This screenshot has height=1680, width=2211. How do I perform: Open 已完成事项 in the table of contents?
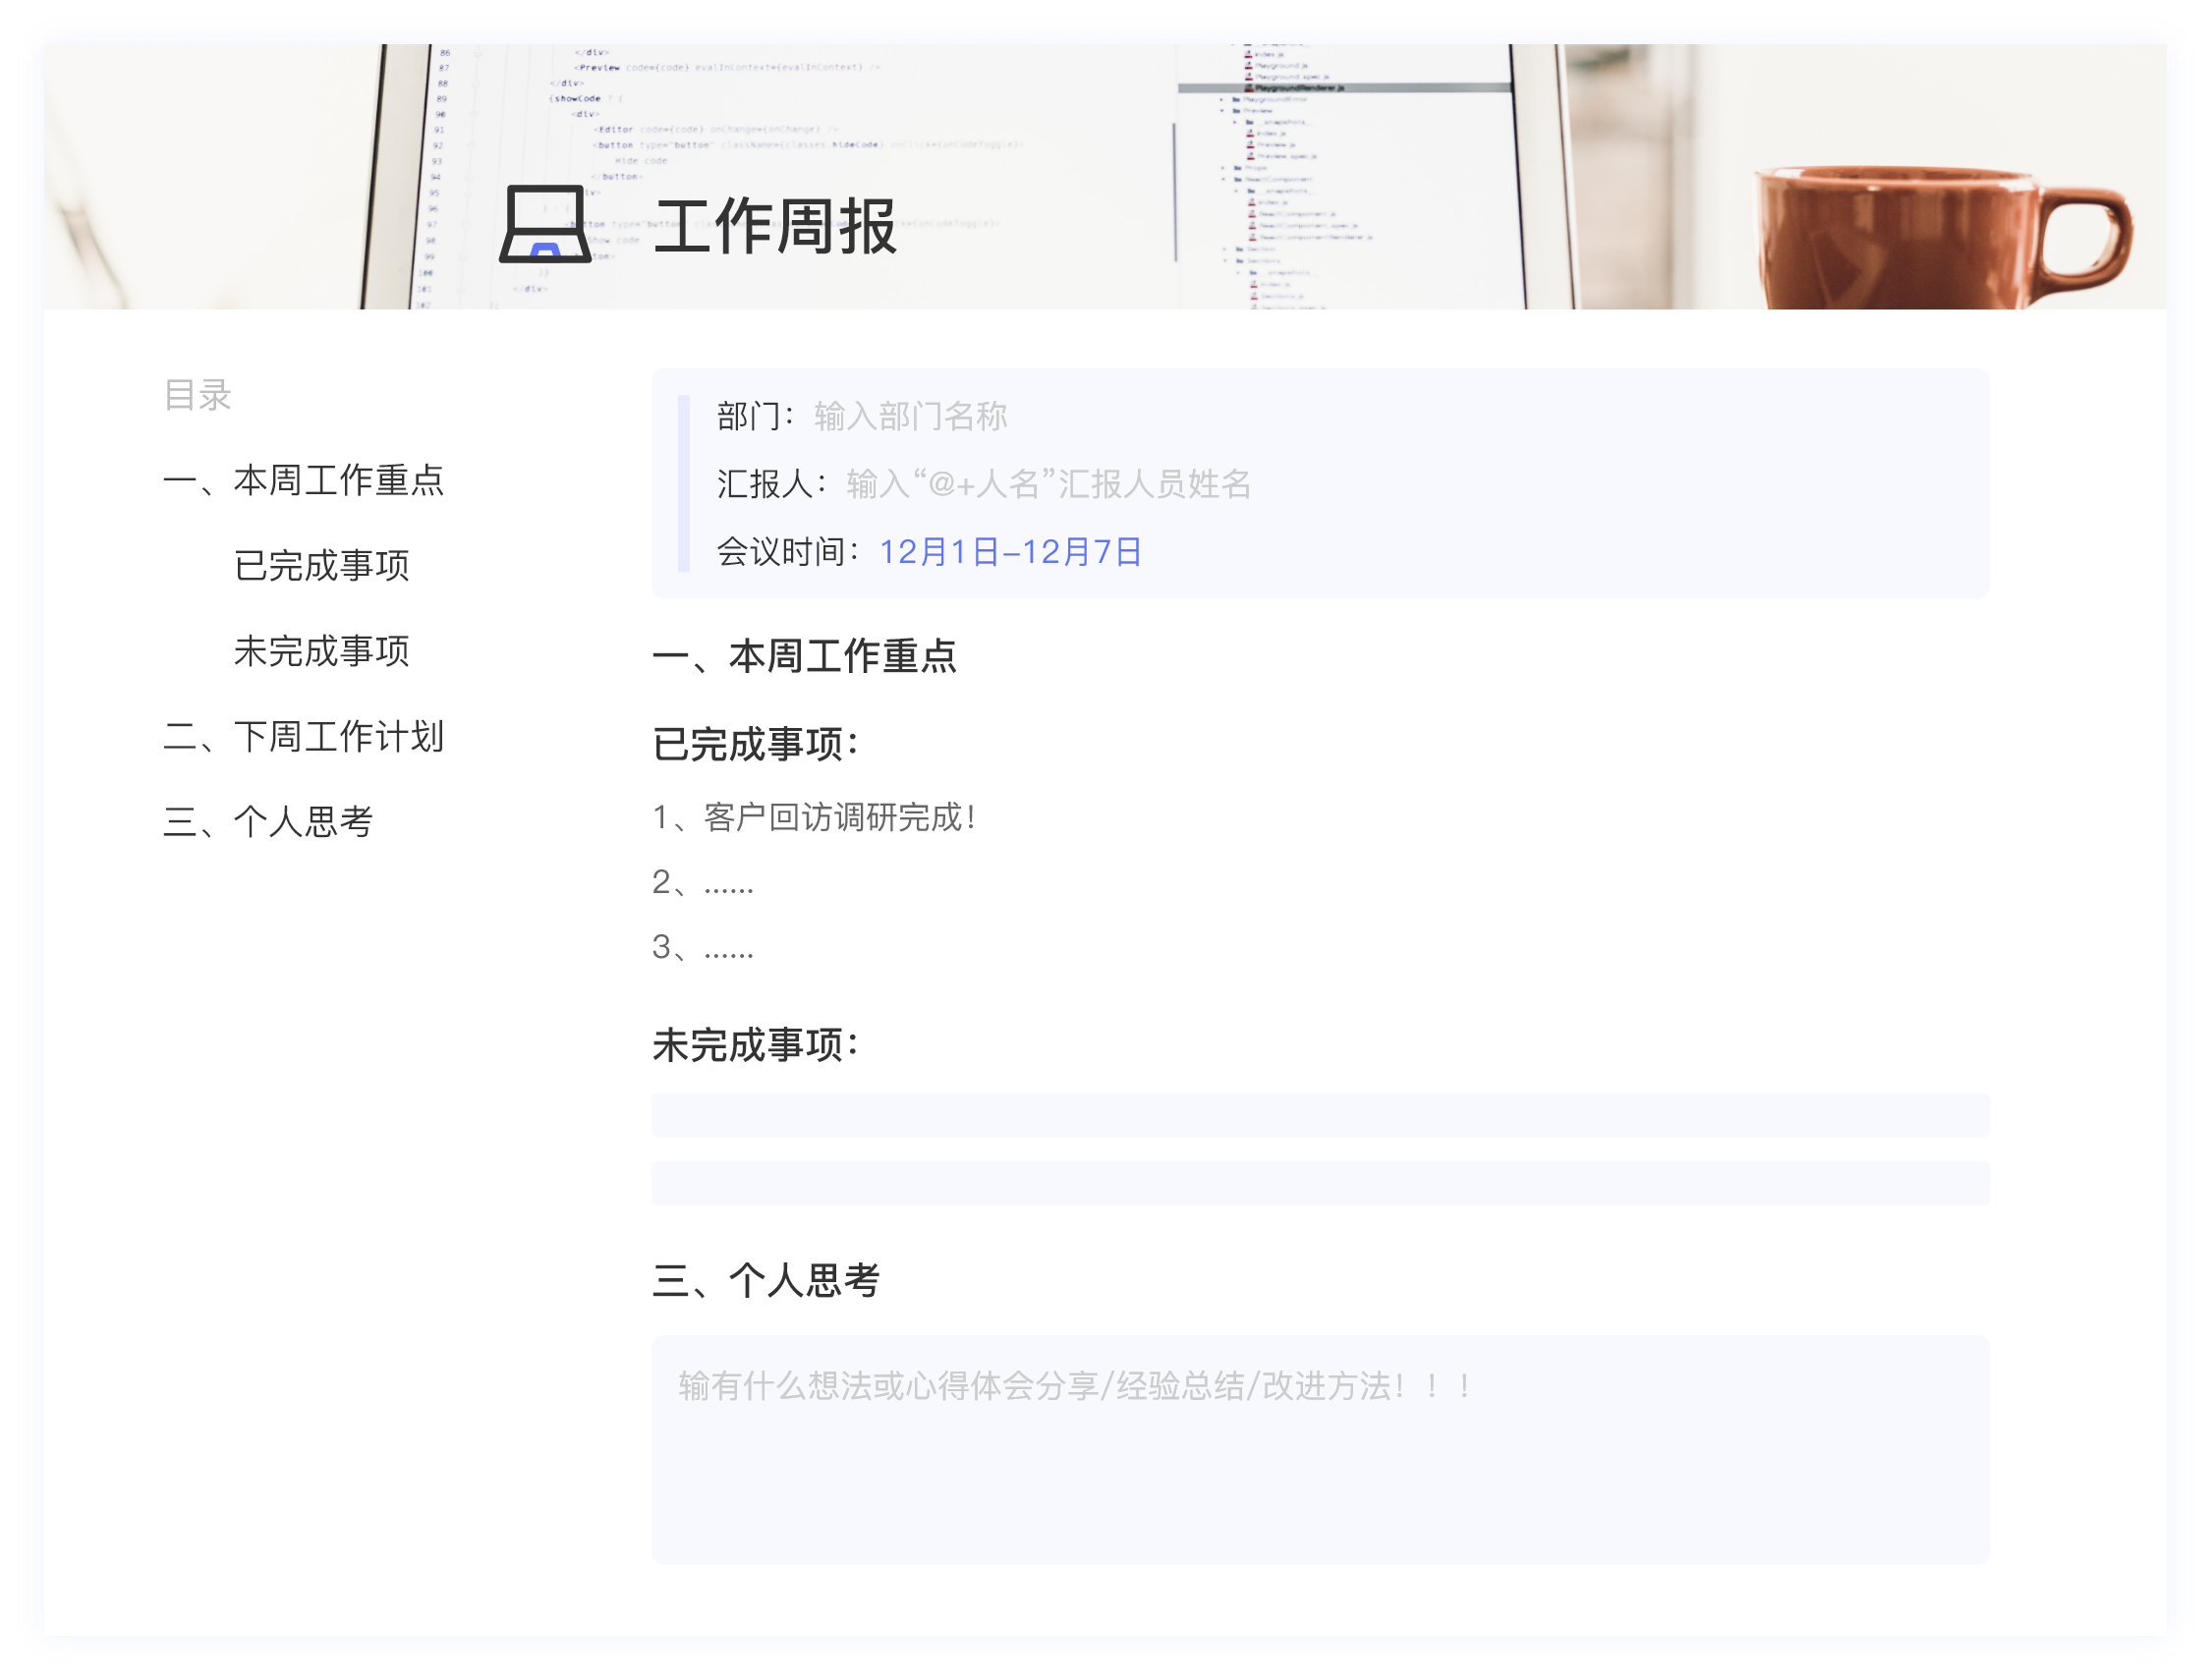point(321,566)
